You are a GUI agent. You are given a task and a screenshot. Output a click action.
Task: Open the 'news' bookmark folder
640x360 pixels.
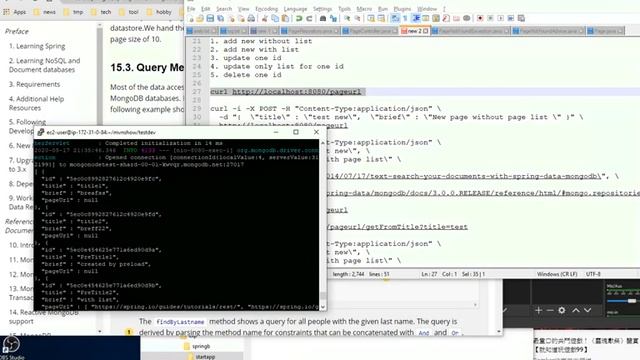[44, 12]
